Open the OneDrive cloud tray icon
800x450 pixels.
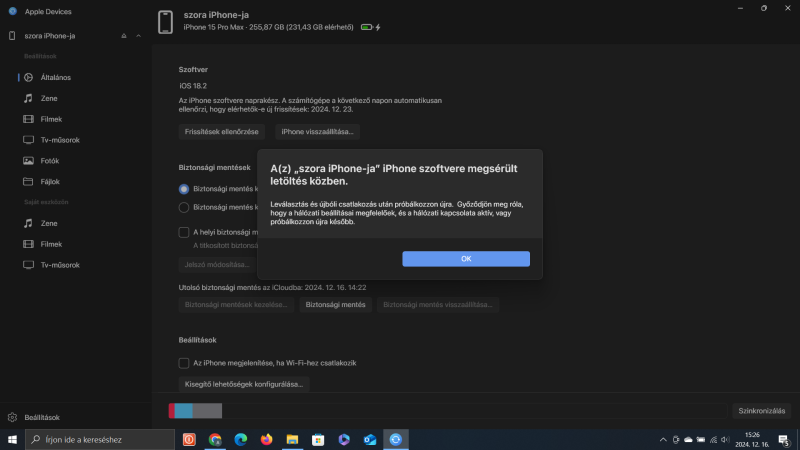pyautogui.click(x=688, y=440)
